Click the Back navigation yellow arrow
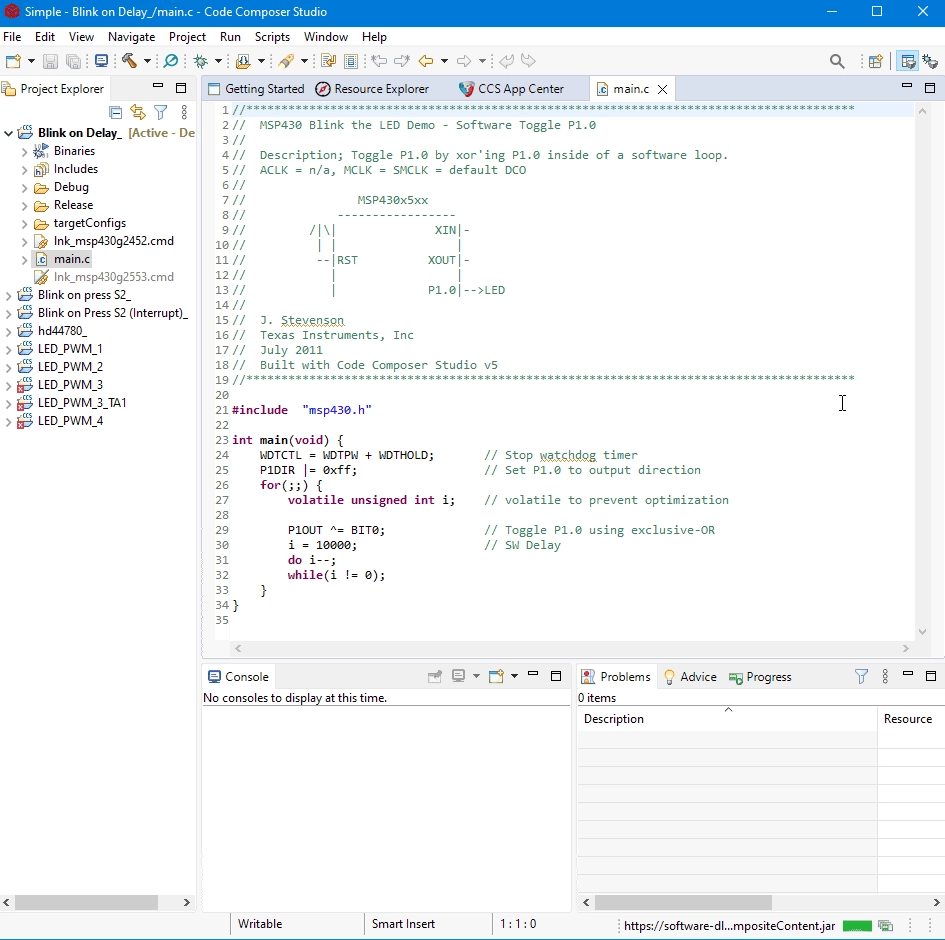945x940 pixels. pyautogui.click(x=426, y=61)
